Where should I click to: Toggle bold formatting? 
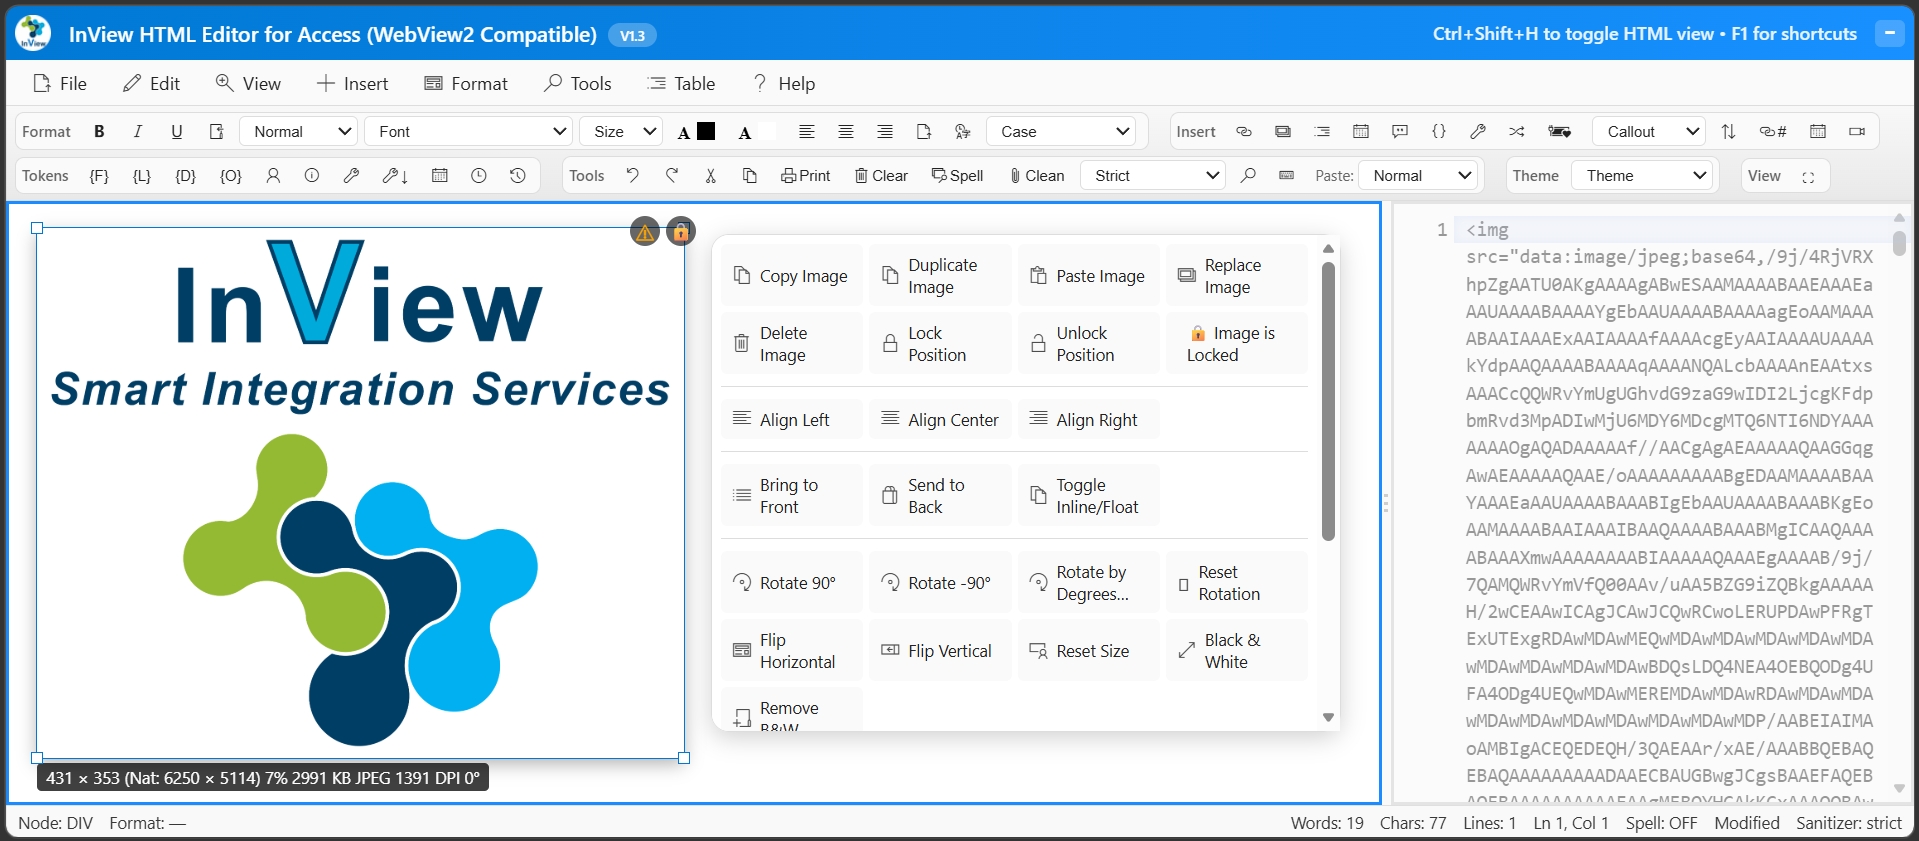[99, 132]
